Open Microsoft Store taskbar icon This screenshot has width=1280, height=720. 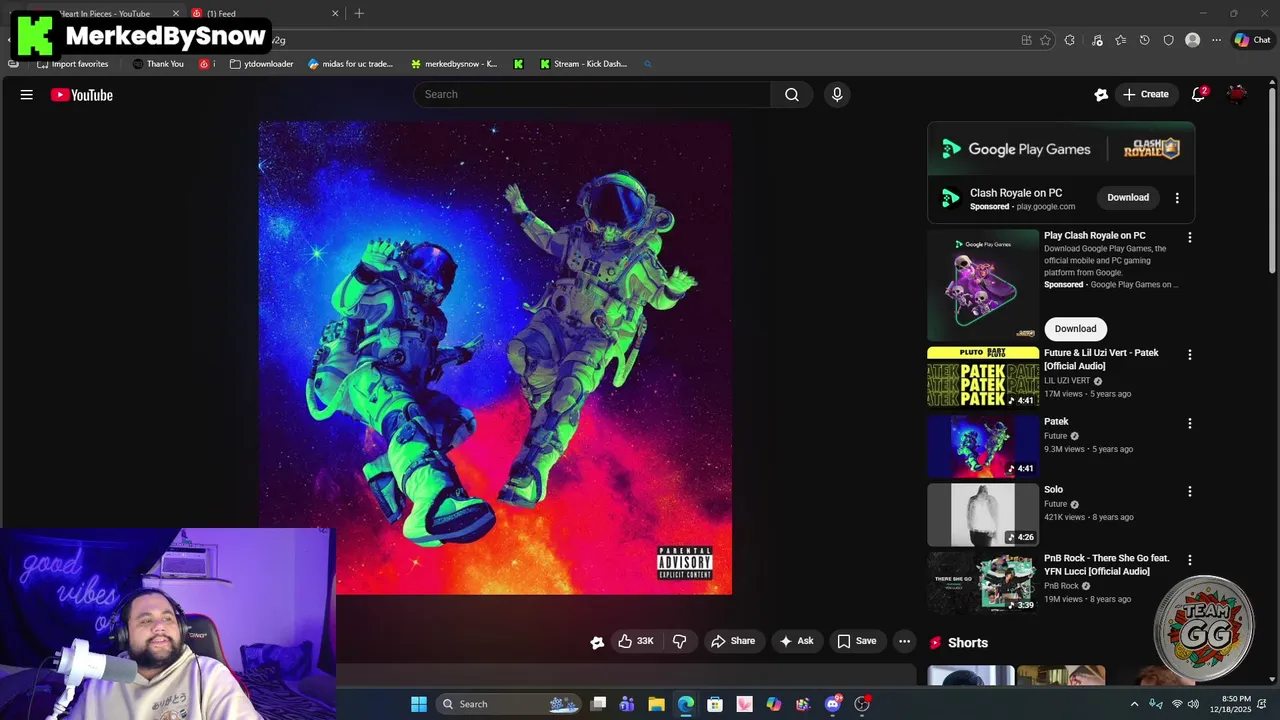click(x=715, y=704)
